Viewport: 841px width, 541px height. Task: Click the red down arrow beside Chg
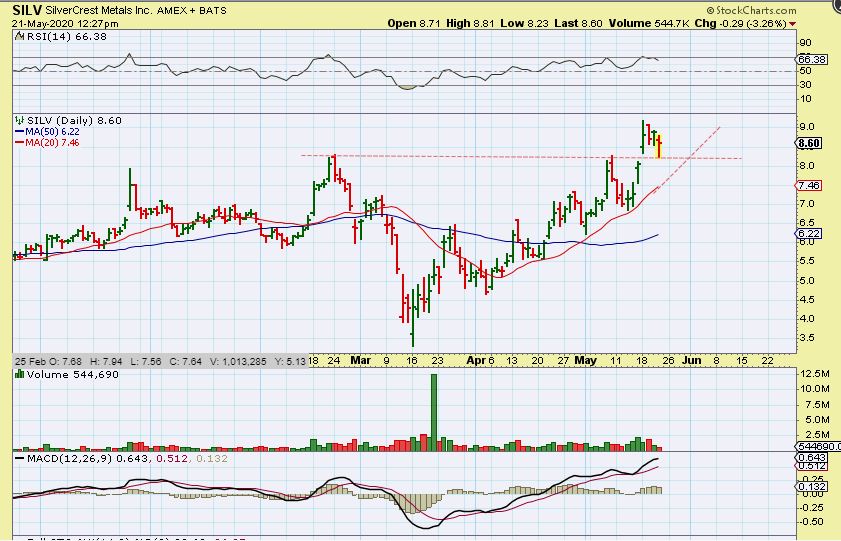tap(793, 23)
